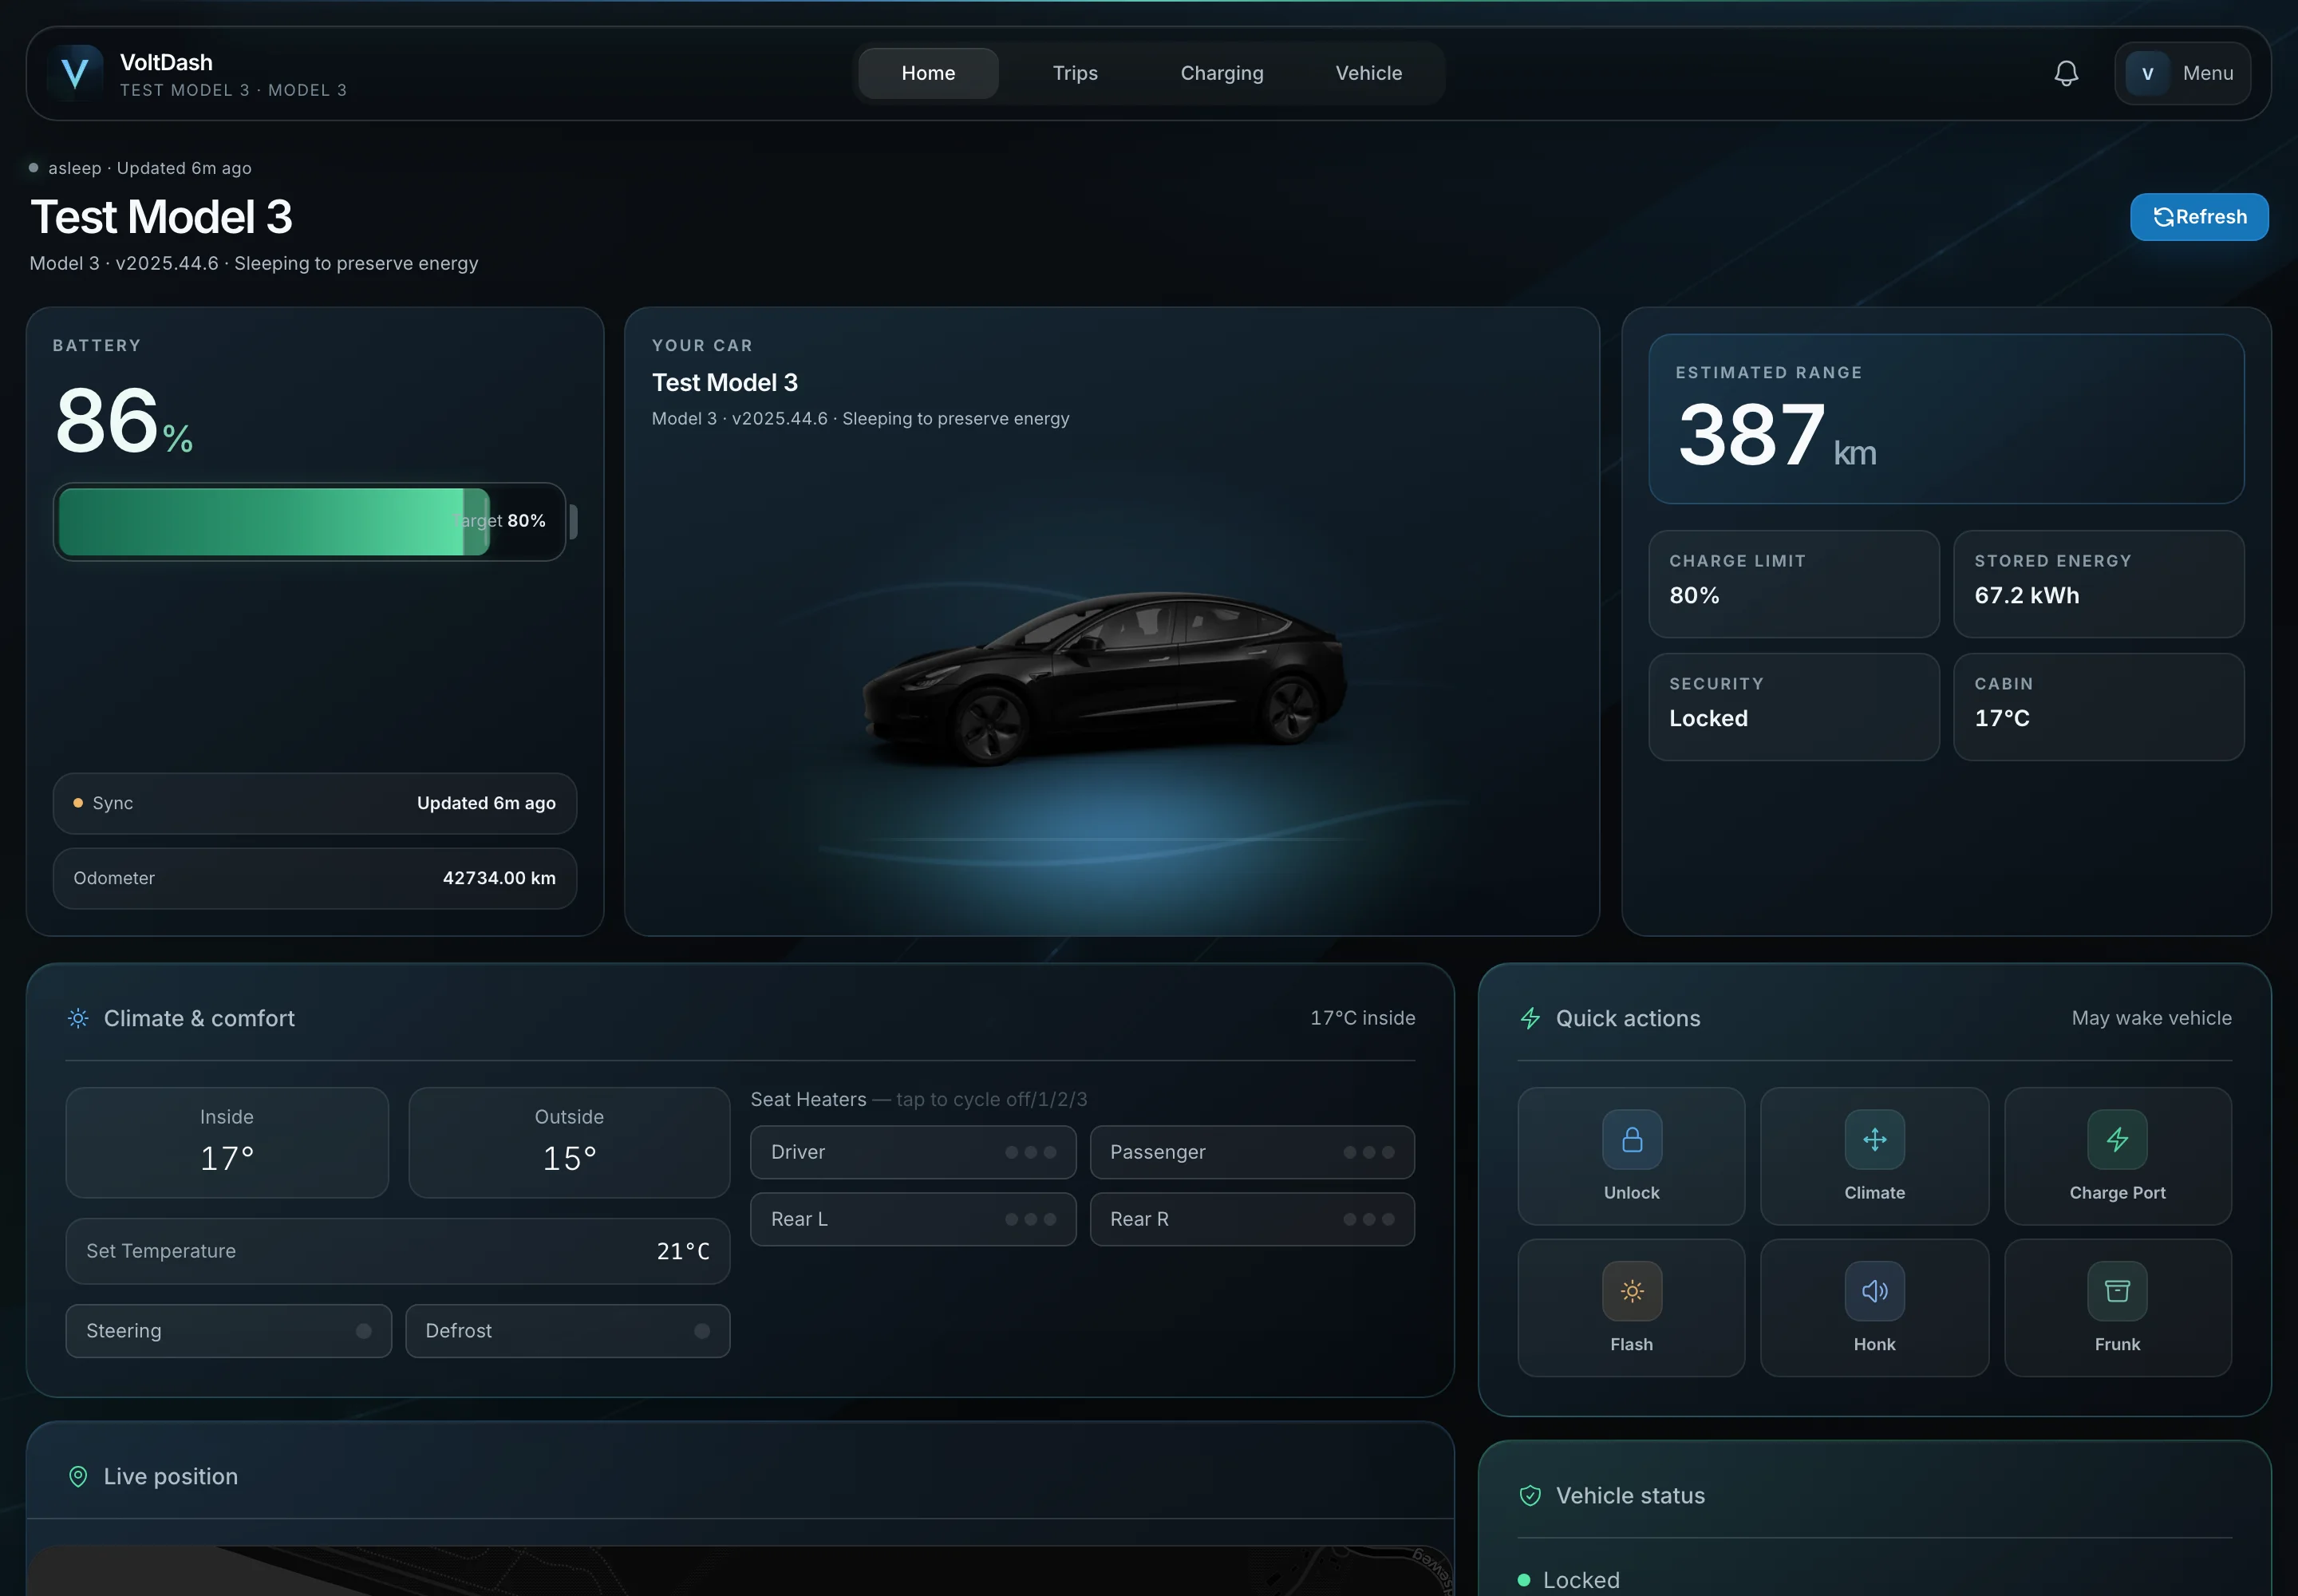
Task: Cycle the Passenger seat heater
Action: point(1252,1152)
